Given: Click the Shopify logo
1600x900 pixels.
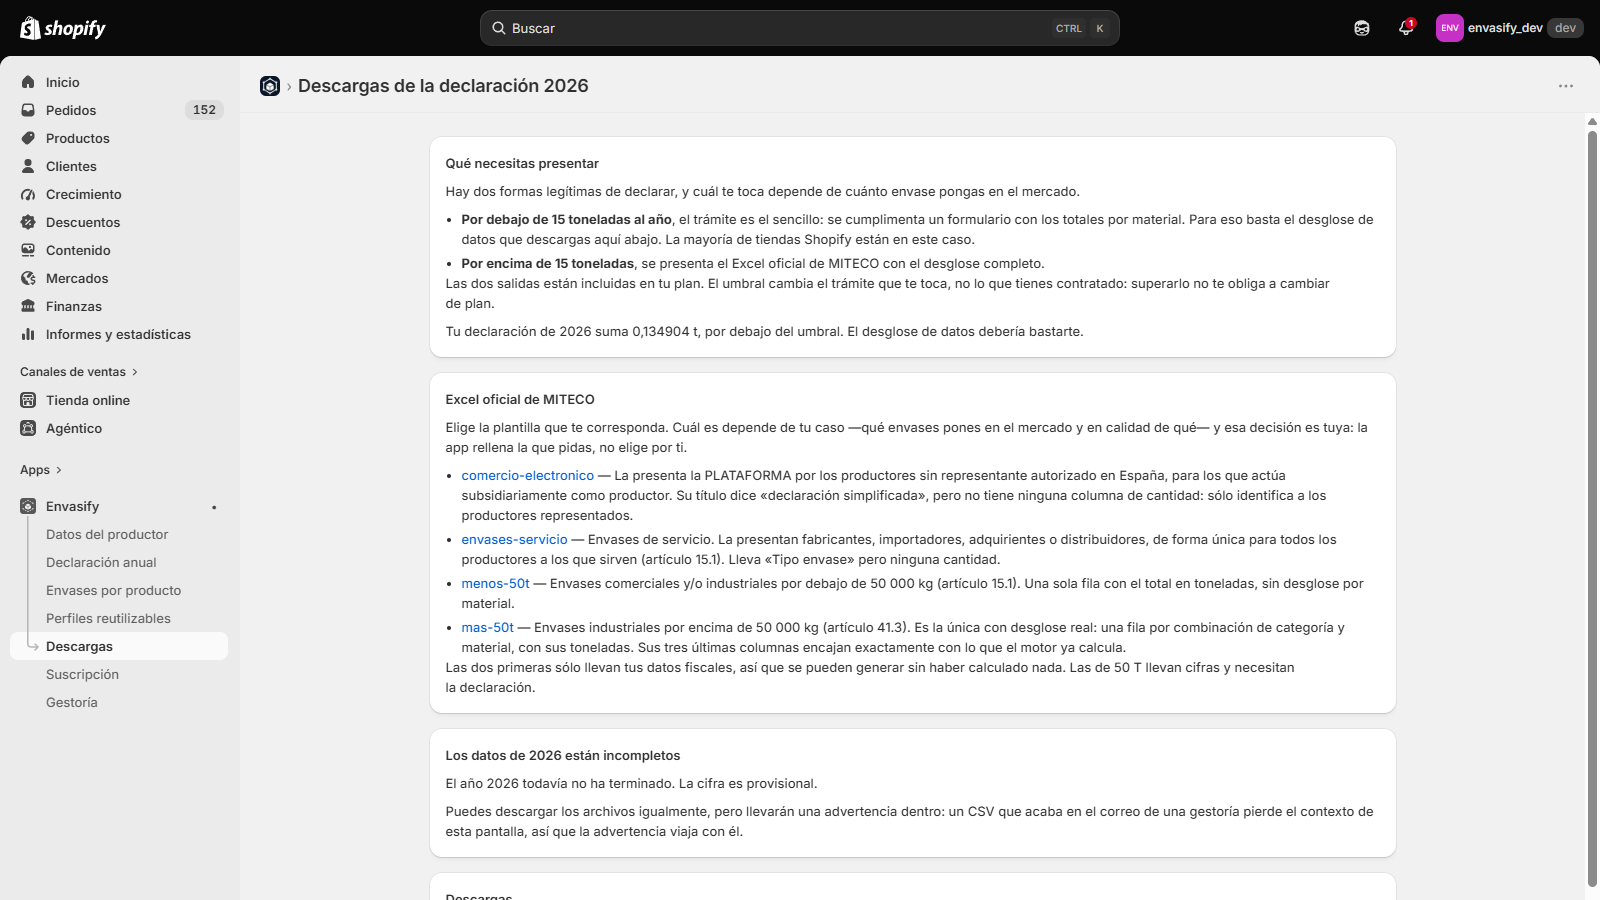Looking at the screenshot, I should (x=63, y=28).
